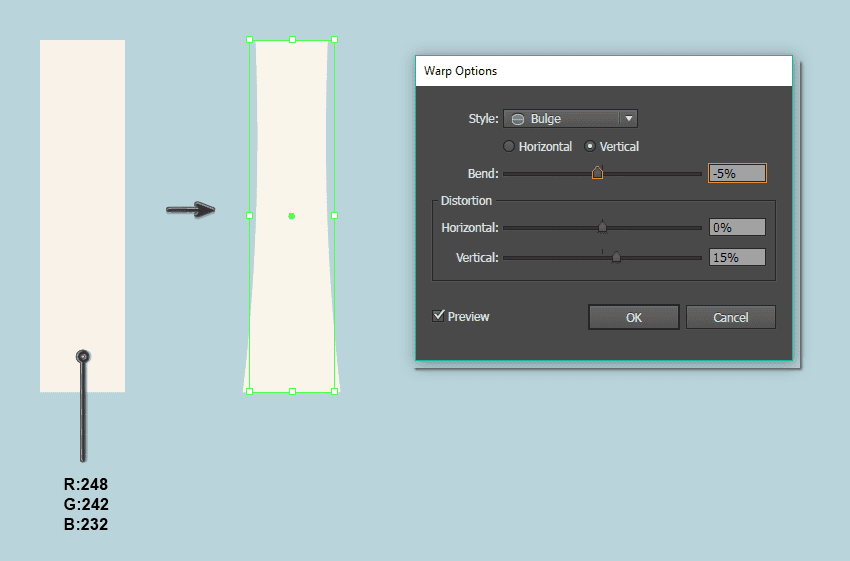The width and height of the screenshot is (850, 561).
Task: Click the middle-left selection handle of warped shape
Action: 249,215
